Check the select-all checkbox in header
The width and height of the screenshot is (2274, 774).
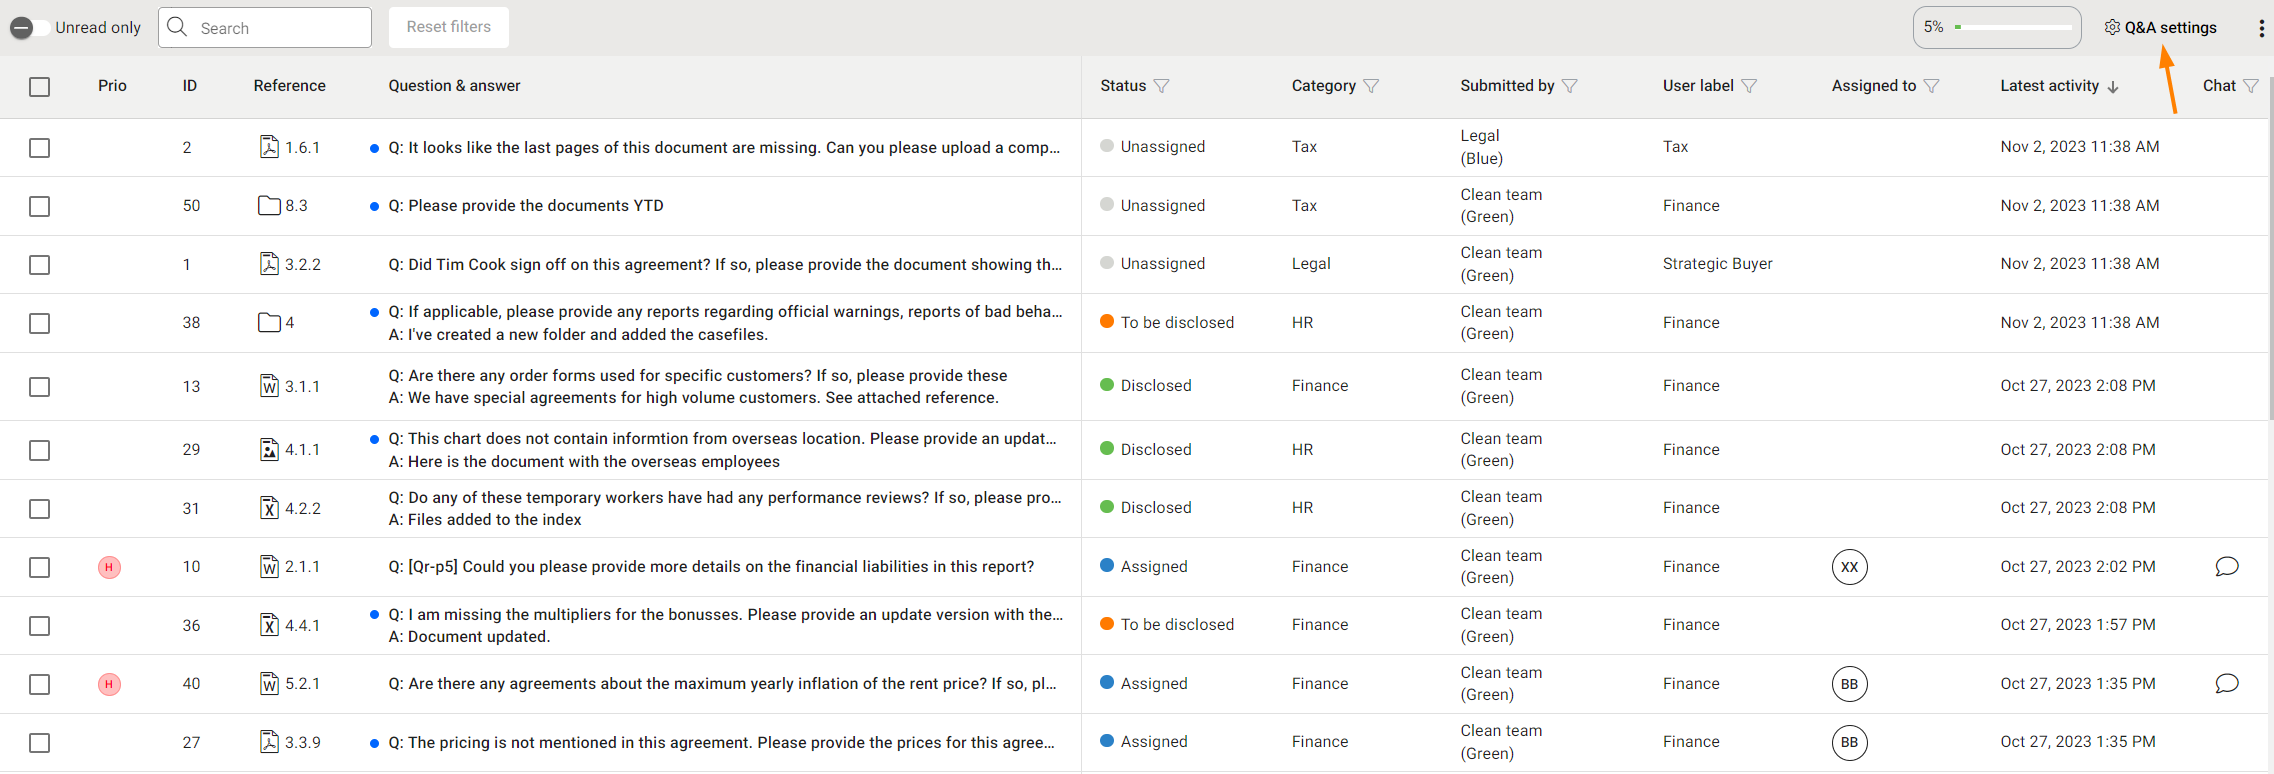point(40,87)
